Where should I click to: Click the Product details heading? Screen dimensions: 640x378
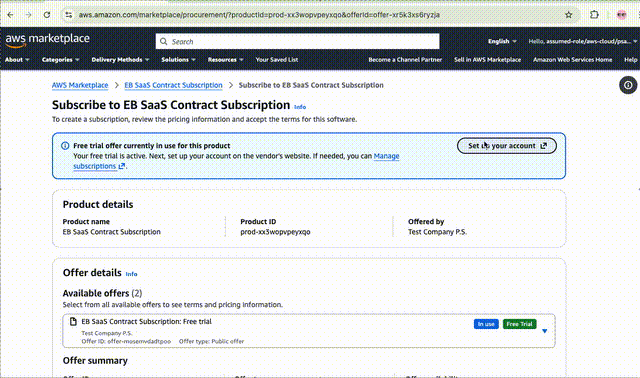pos(98,205)
